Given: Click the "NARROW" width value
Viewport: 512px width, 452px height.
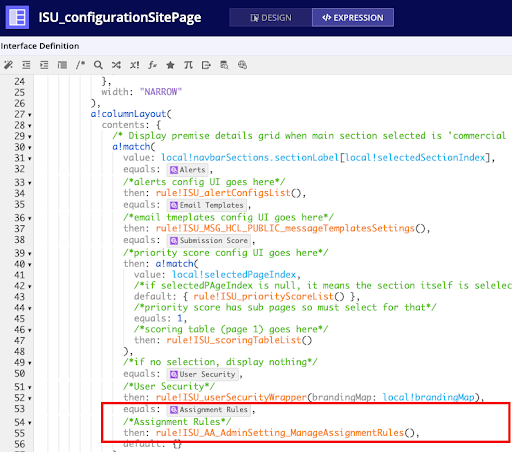Looking at the screenshot, I should click(161, 92).
